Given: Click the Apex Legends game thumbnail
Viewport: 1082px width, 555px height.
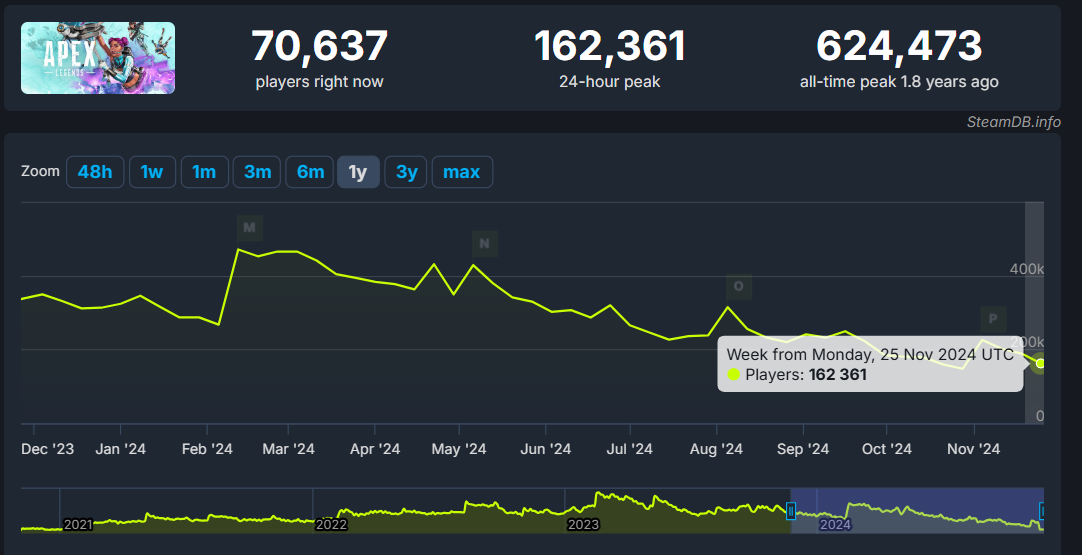Looking at the screenshot, I should (98, 58).
